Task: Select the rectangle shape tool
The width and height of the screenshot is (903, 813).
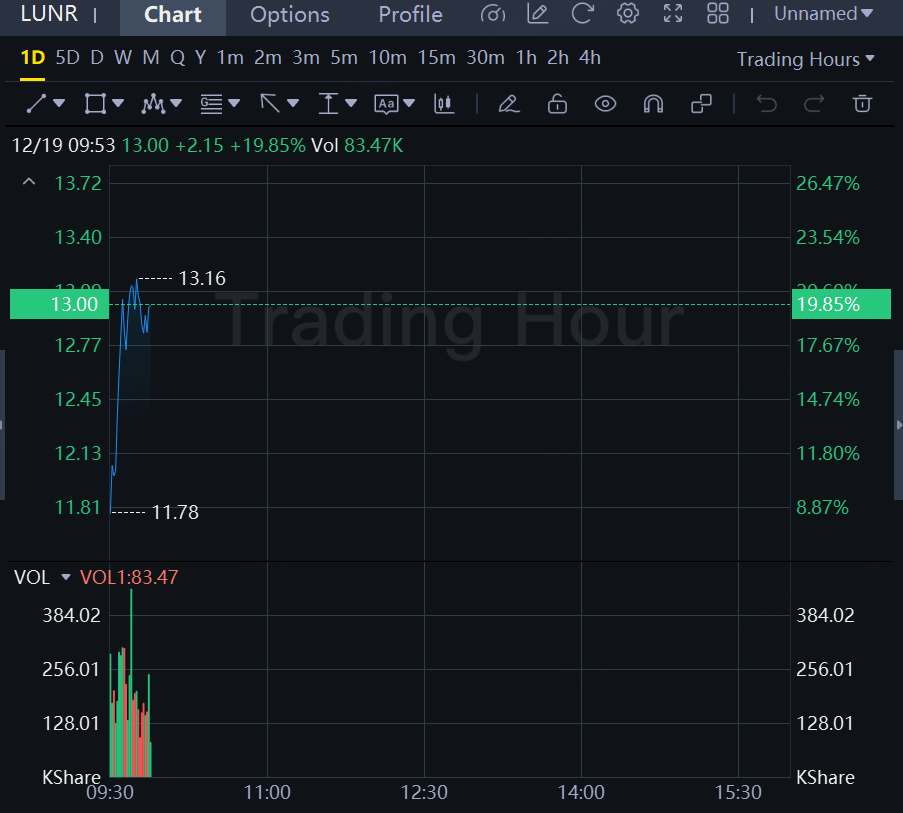Action: (x=95, y=104)
